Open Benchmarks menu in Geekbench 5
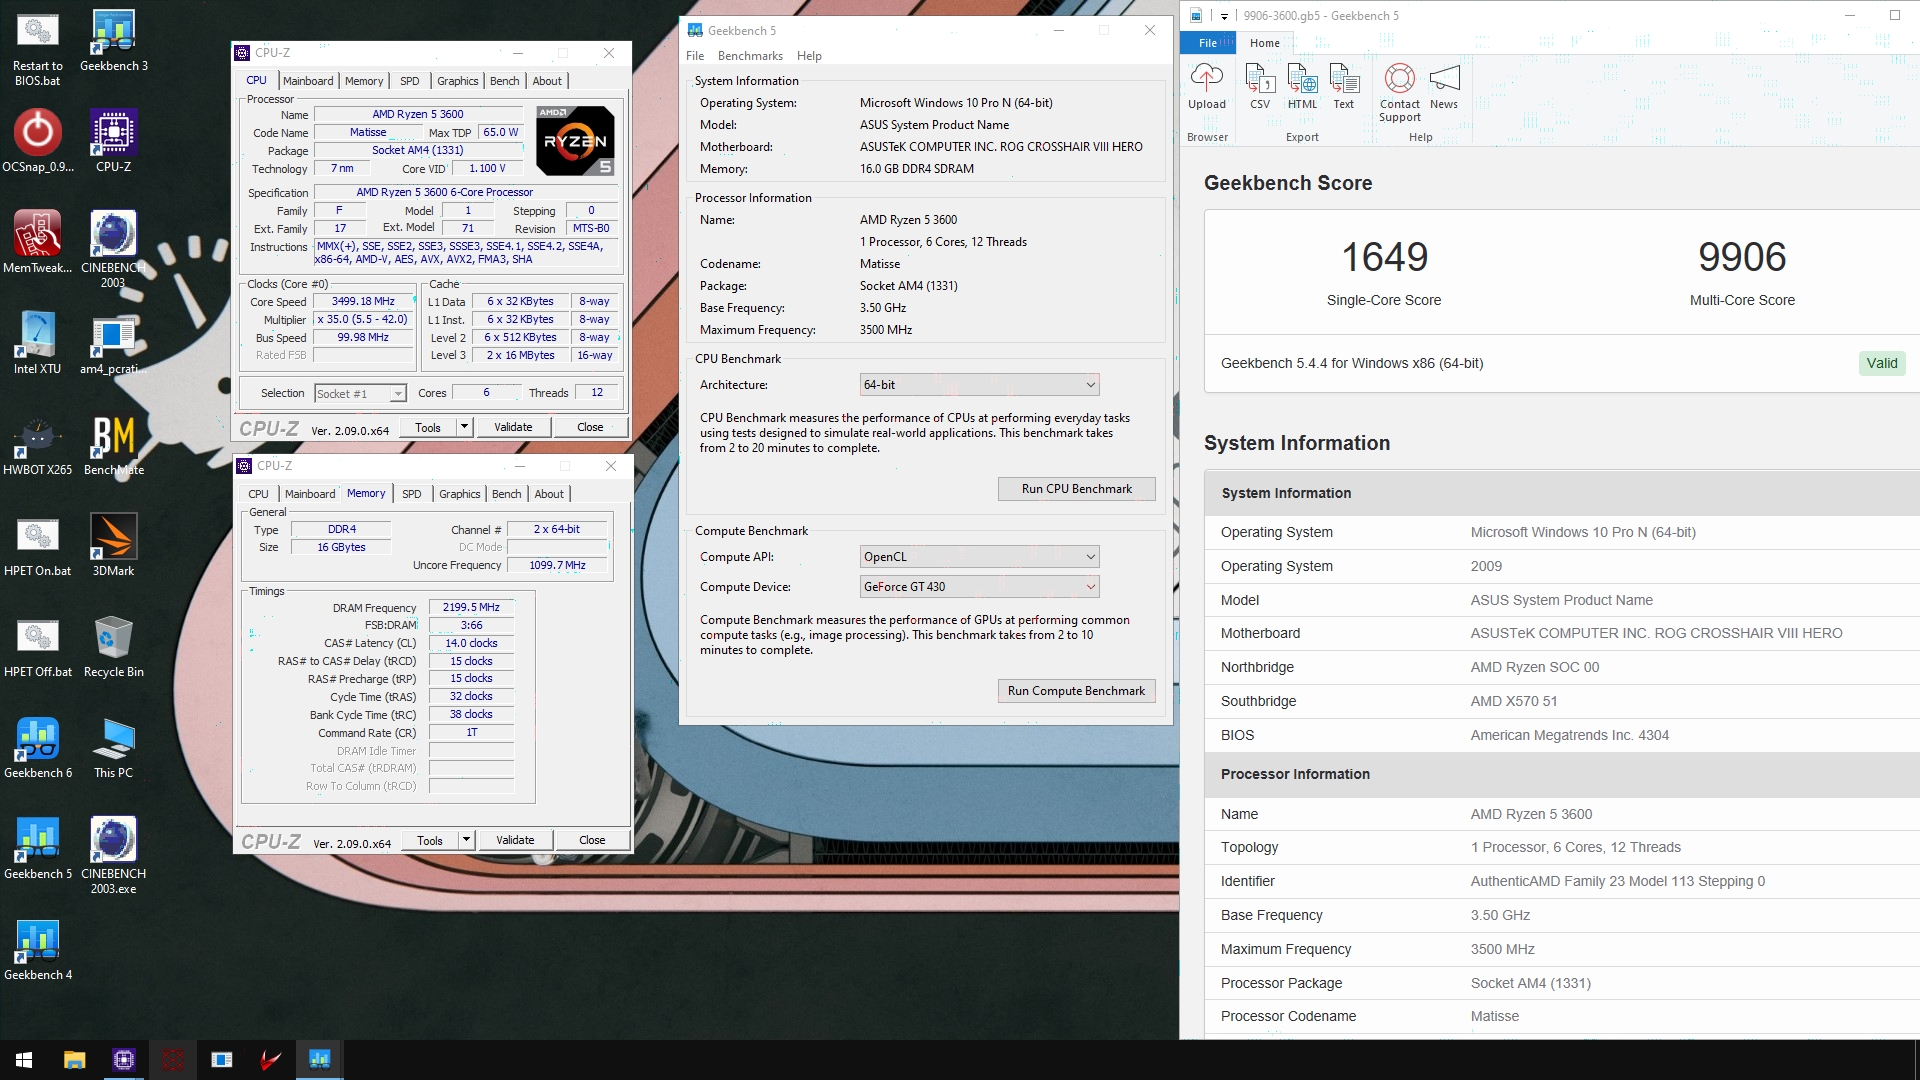 750,56
